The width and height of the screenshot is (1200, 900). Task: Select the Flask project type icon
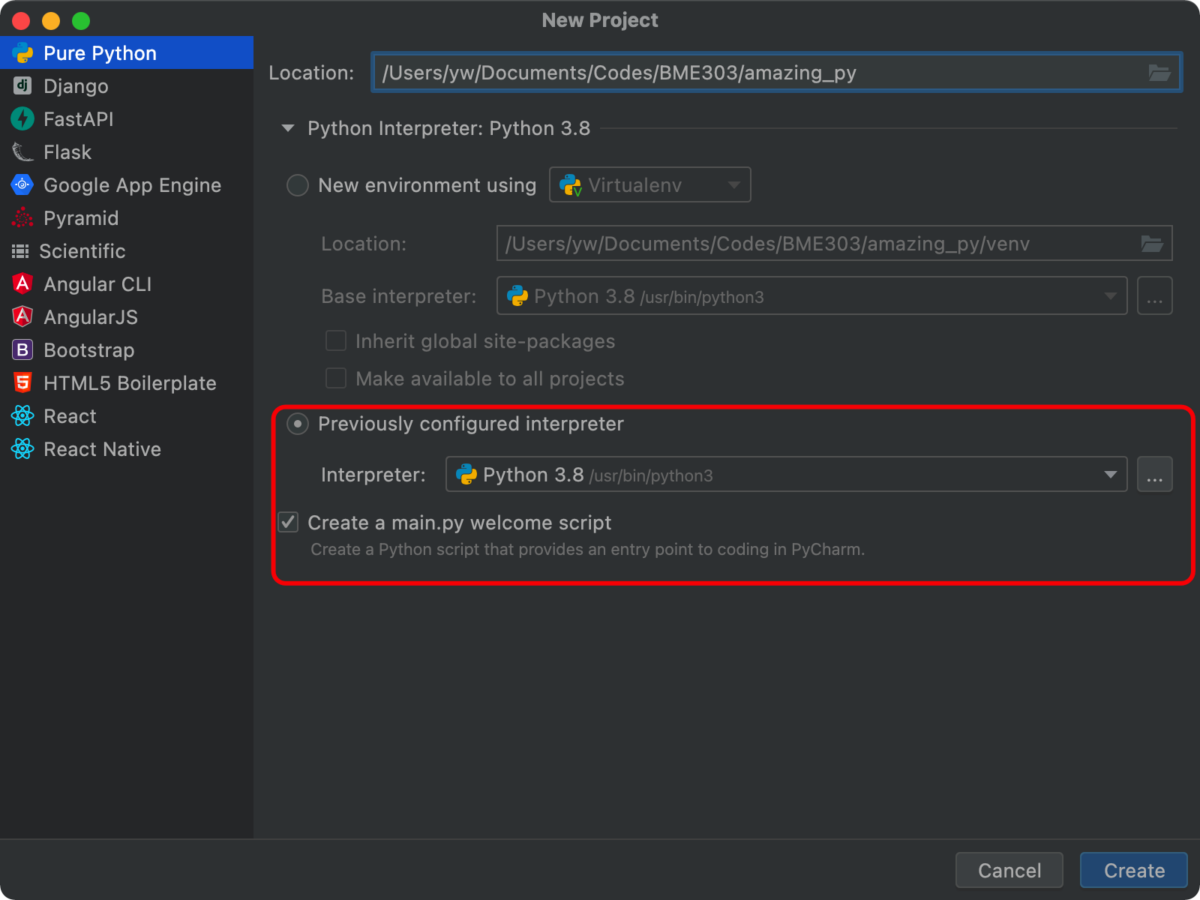point(22,152)
